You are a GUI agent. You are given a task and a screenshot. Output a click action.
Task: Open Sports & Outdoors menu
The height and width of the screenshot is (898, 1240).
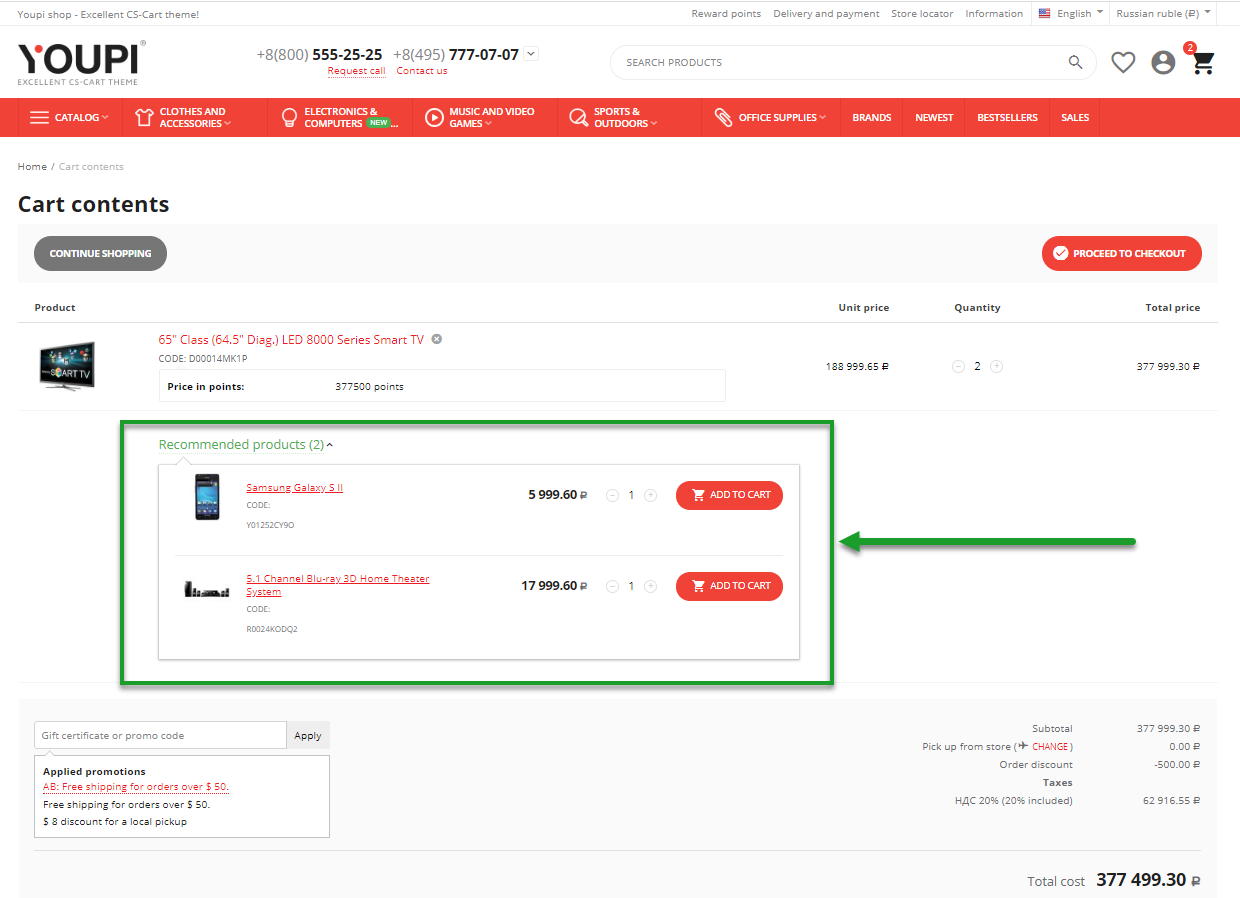[629, 117]
